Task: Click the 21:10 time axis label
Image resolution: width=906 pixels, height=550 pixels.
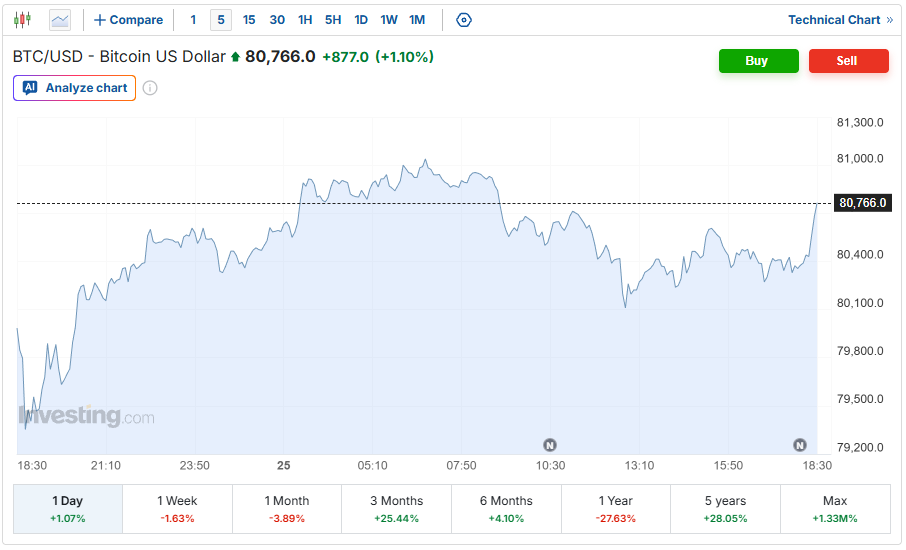Action: click(106, 466)
